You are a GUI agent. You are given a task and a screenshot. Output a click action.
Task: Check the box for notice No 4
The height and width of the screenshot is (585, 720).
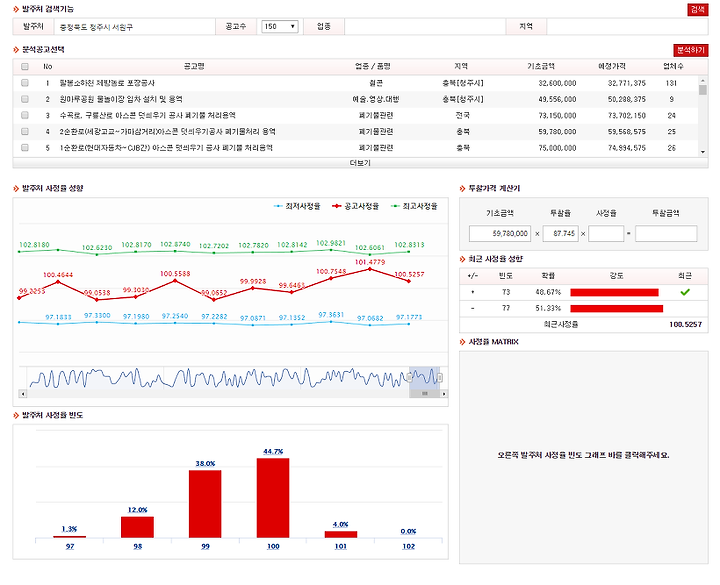tap(25, 131)
